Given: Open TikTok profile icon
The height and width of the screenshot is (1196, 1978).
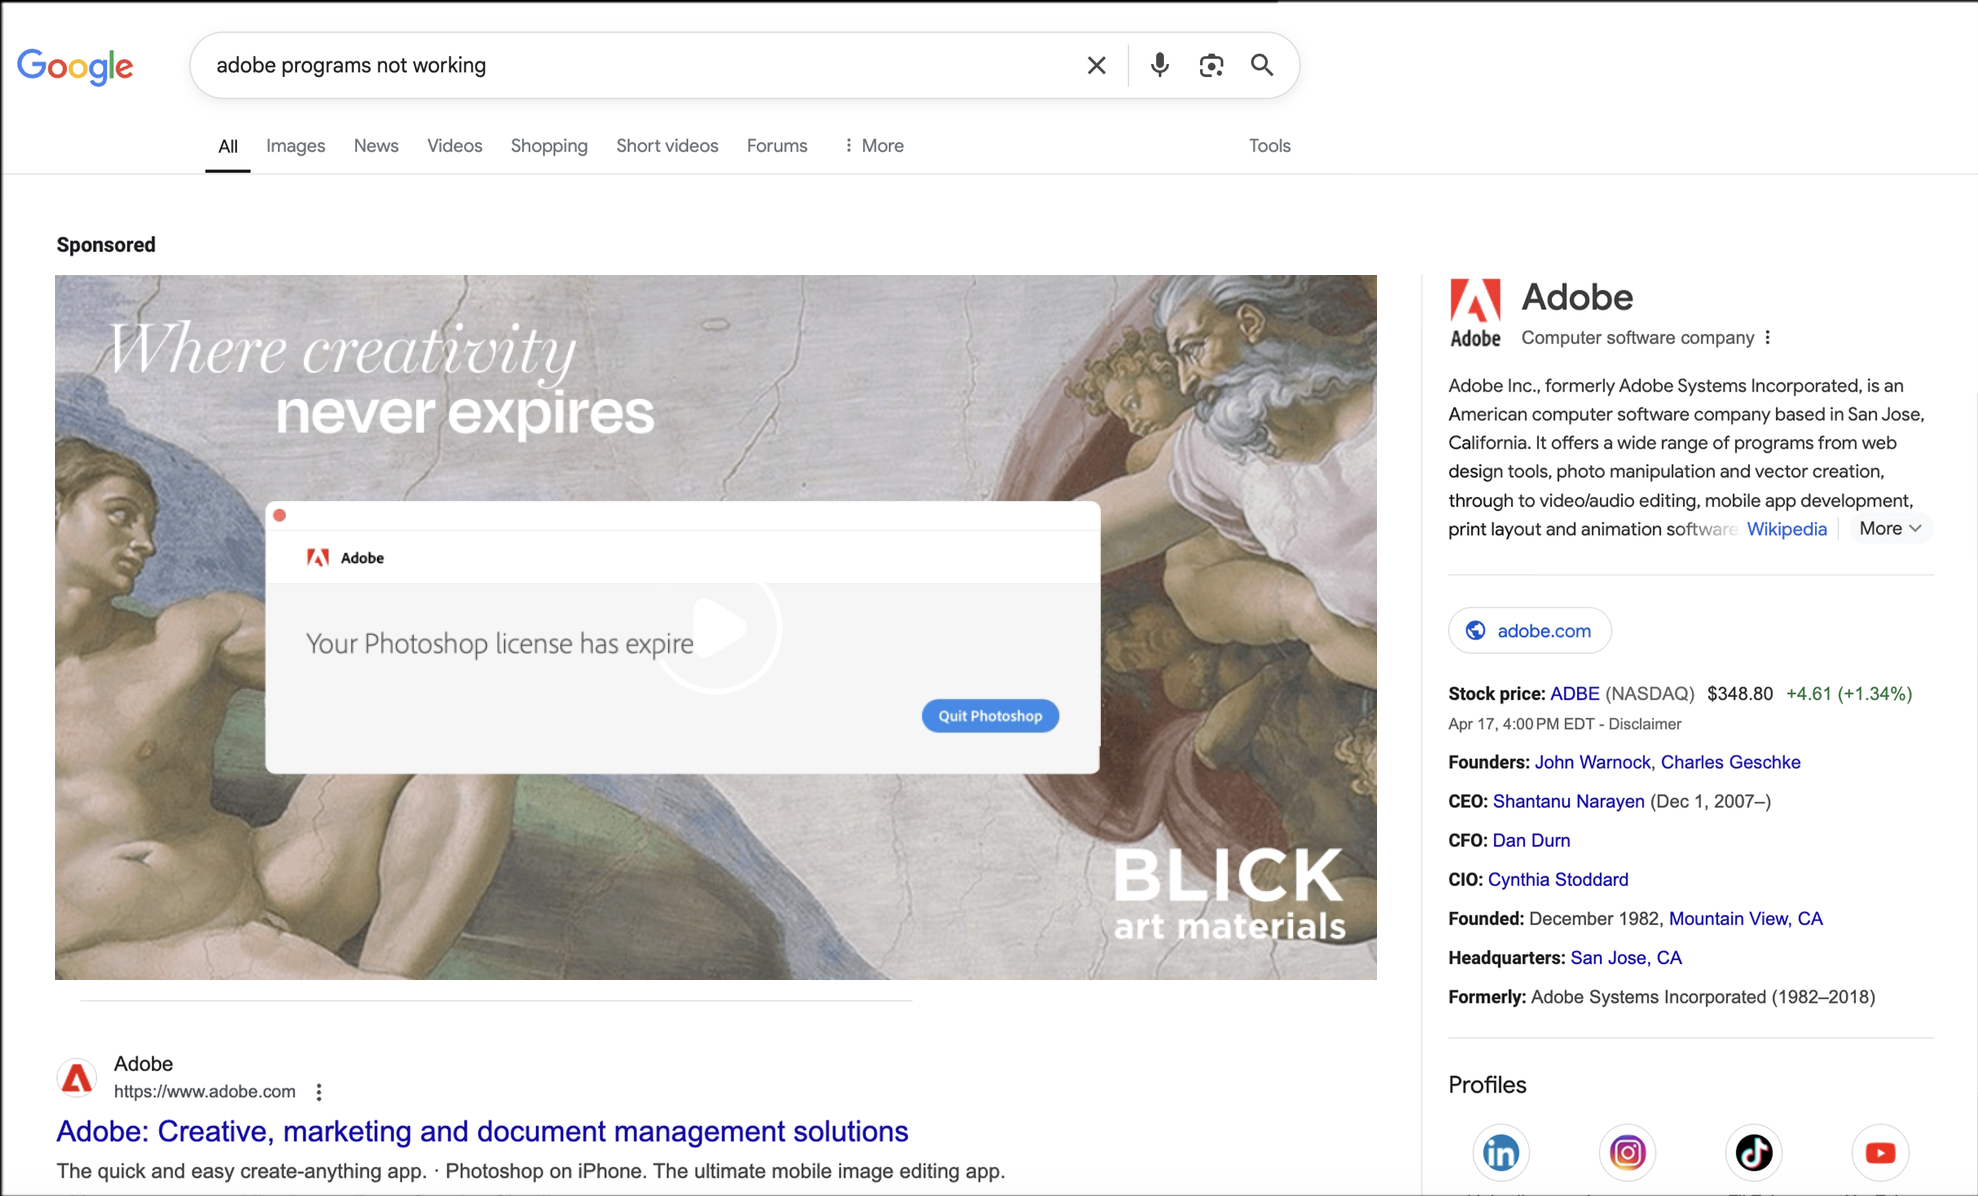Looking at the screenshot, I should point(1753,1152).
